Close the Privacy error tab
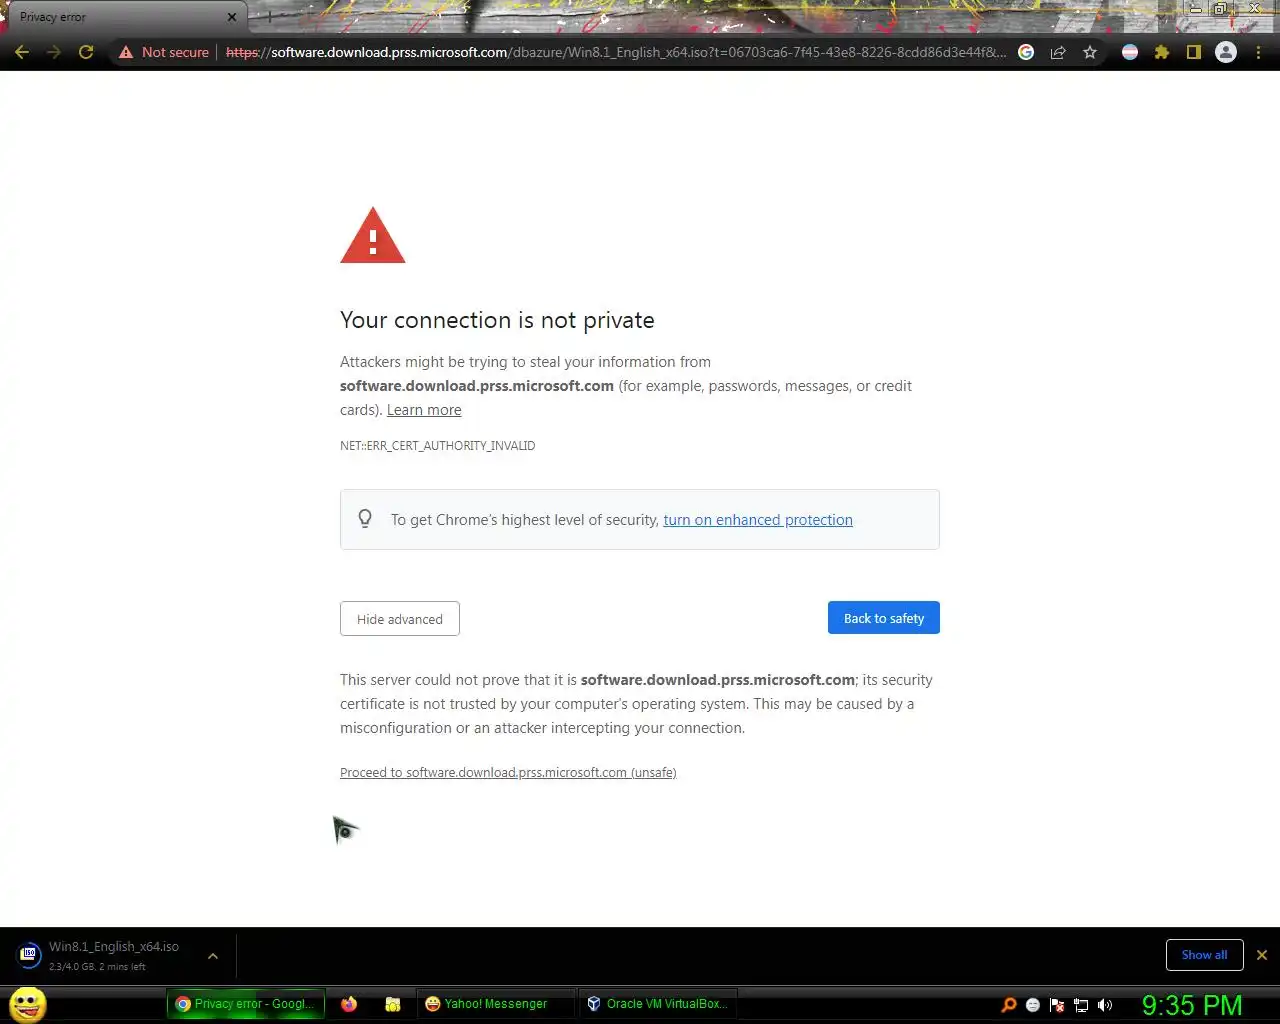Viewport: 1280px width, 1024px height. coord(232,17)
